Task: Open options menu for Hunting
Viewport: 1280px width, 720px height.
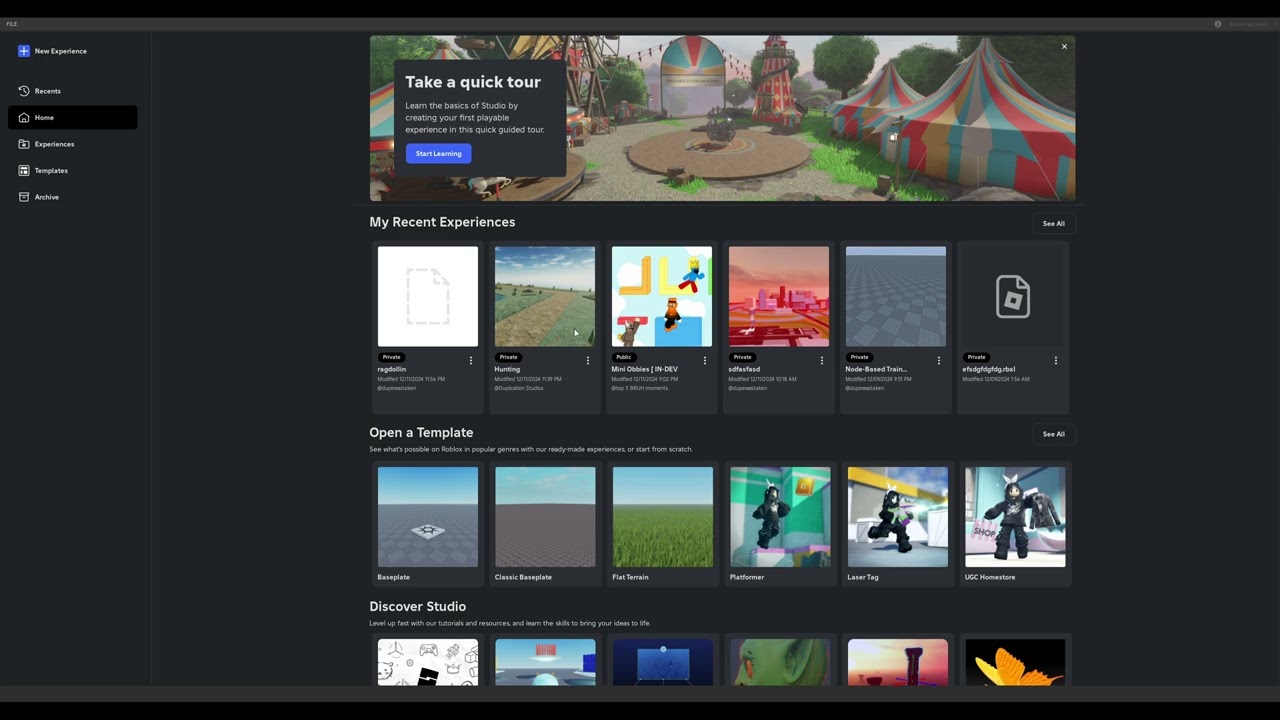Action: coord(588,361)
